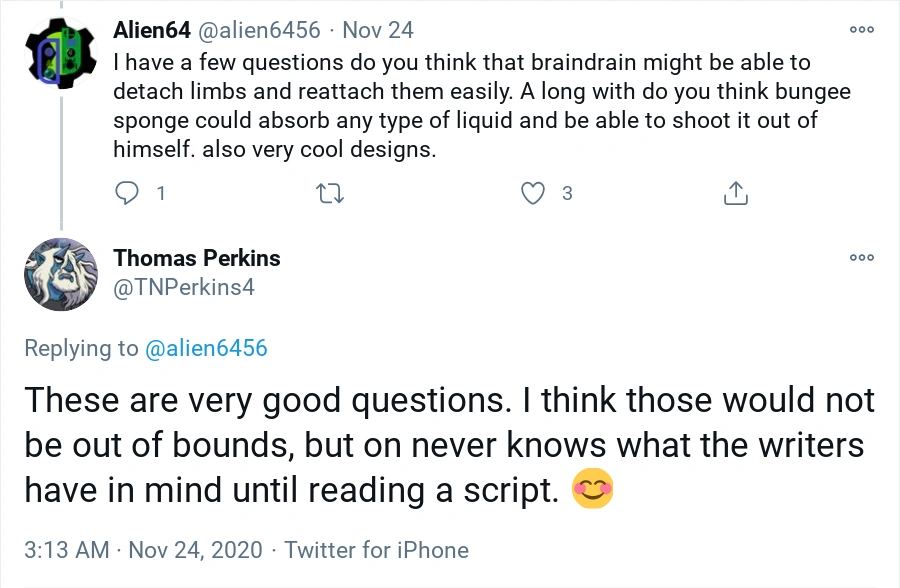Open more options for Thomas Perkins' tweet

861,258
